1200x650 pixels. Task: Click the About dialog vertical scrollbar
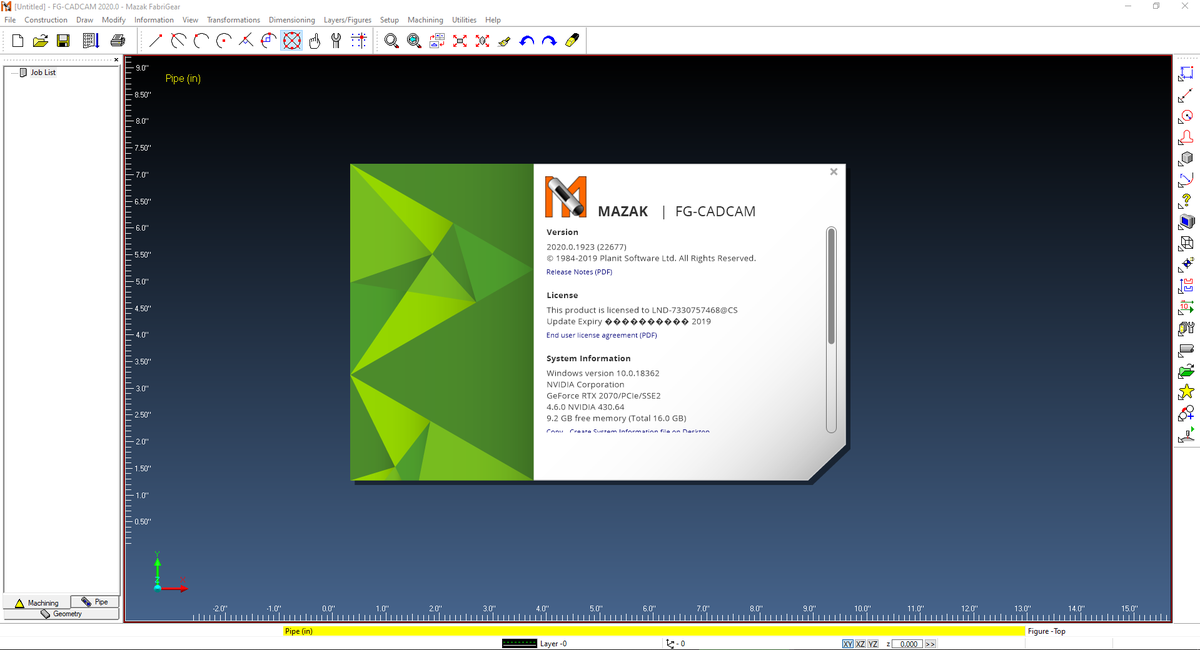pyautogui.click(x=830, y=330)
